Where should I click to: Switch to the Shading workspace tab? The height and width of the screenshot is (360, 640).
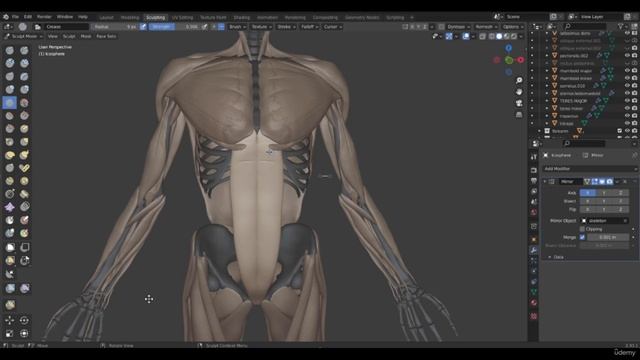[242, 18]
